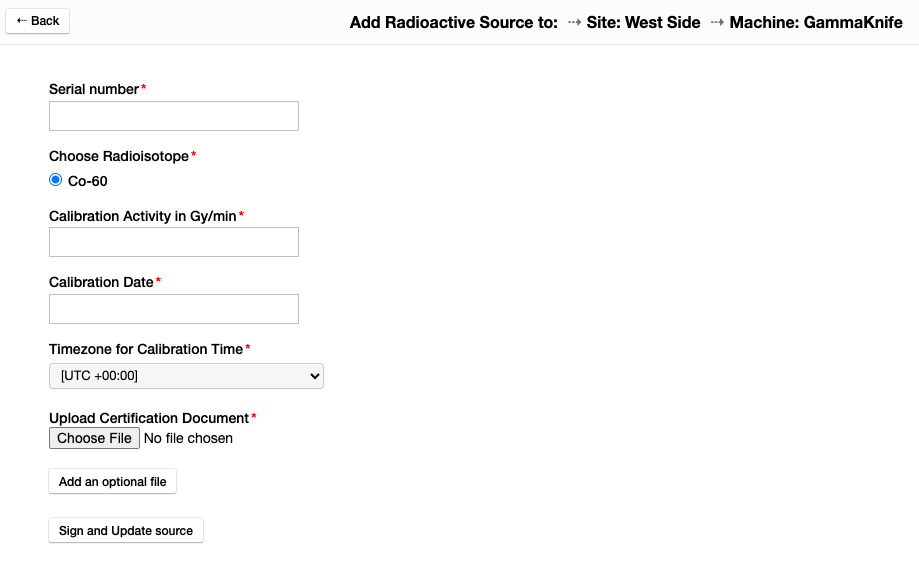The image size is (919, 561).
Task: Click the Calibration Activity in Gy/min label
Action: tap(143, 216)
